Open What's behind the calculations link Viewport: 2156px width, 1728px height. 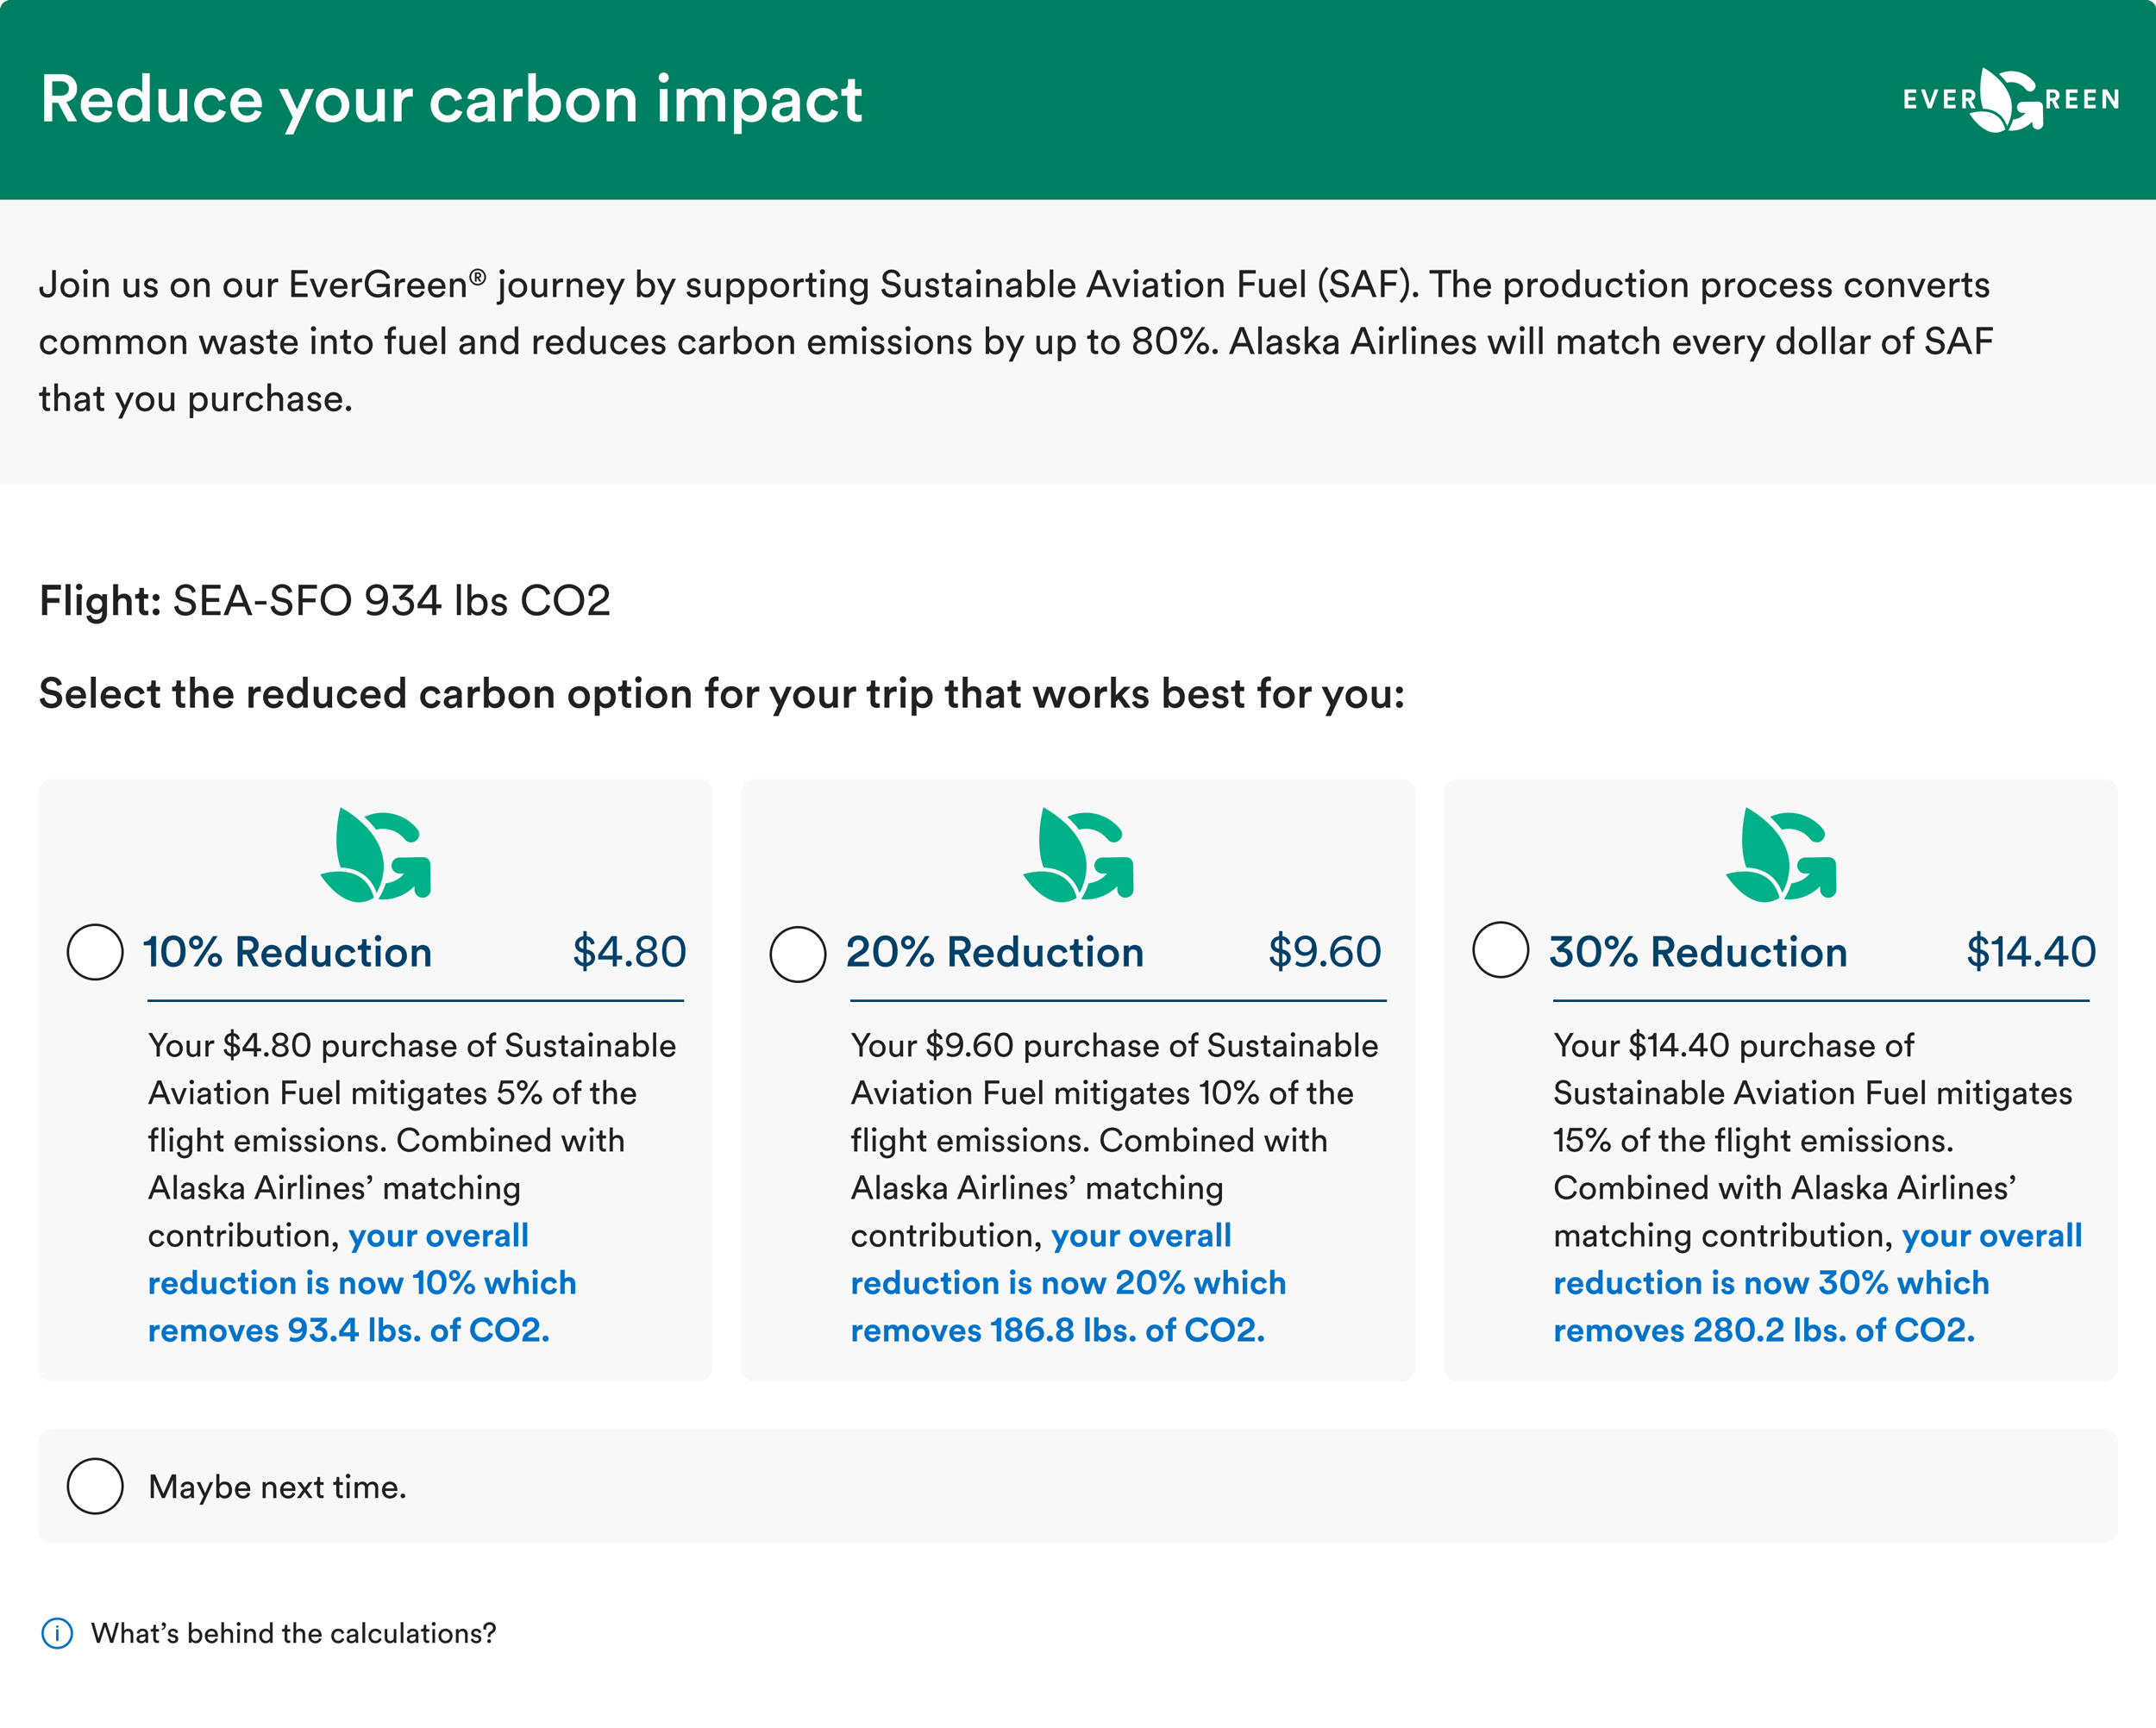point(293,1633)
